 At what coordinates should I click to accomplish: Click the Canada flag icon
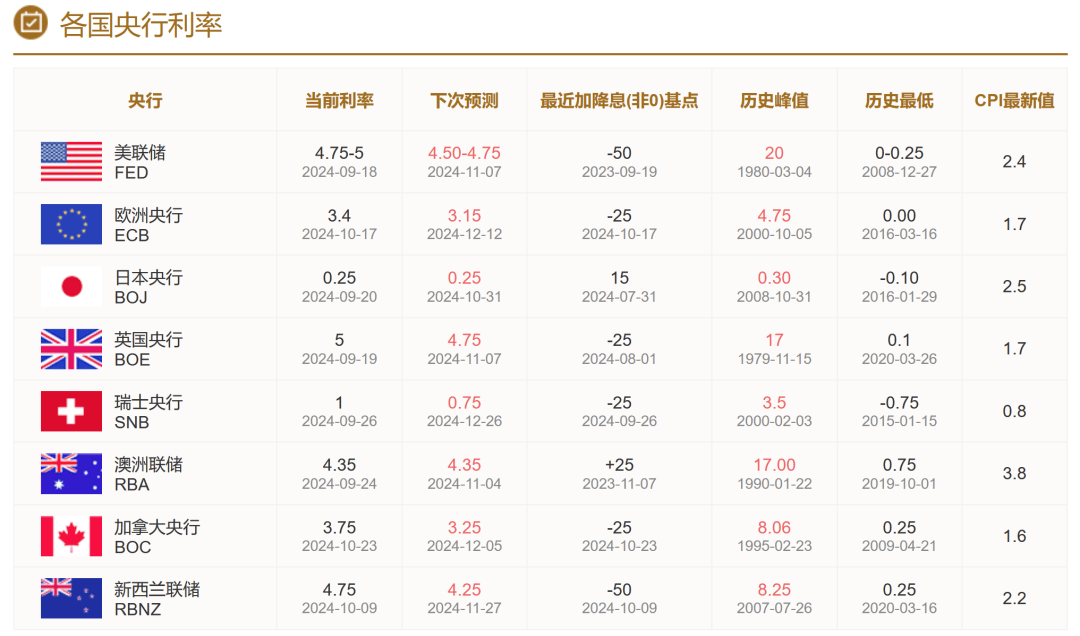(71, 536)
